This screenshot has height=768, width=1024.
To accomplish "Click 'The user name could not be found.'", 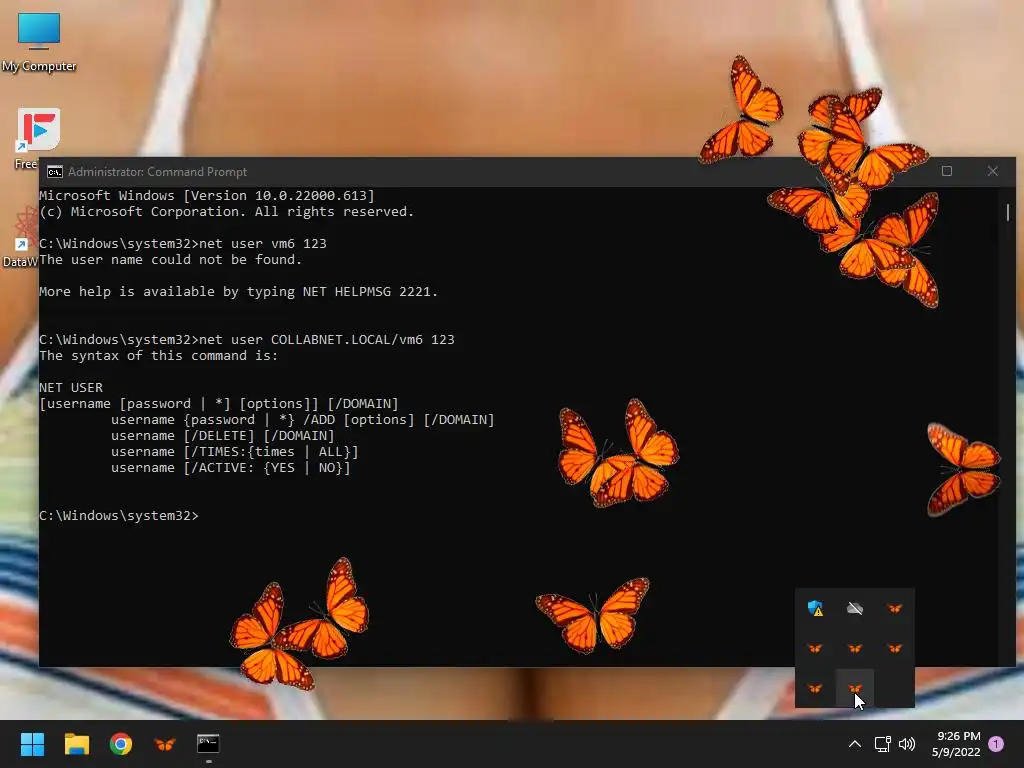I will click(x=170, y=260).
